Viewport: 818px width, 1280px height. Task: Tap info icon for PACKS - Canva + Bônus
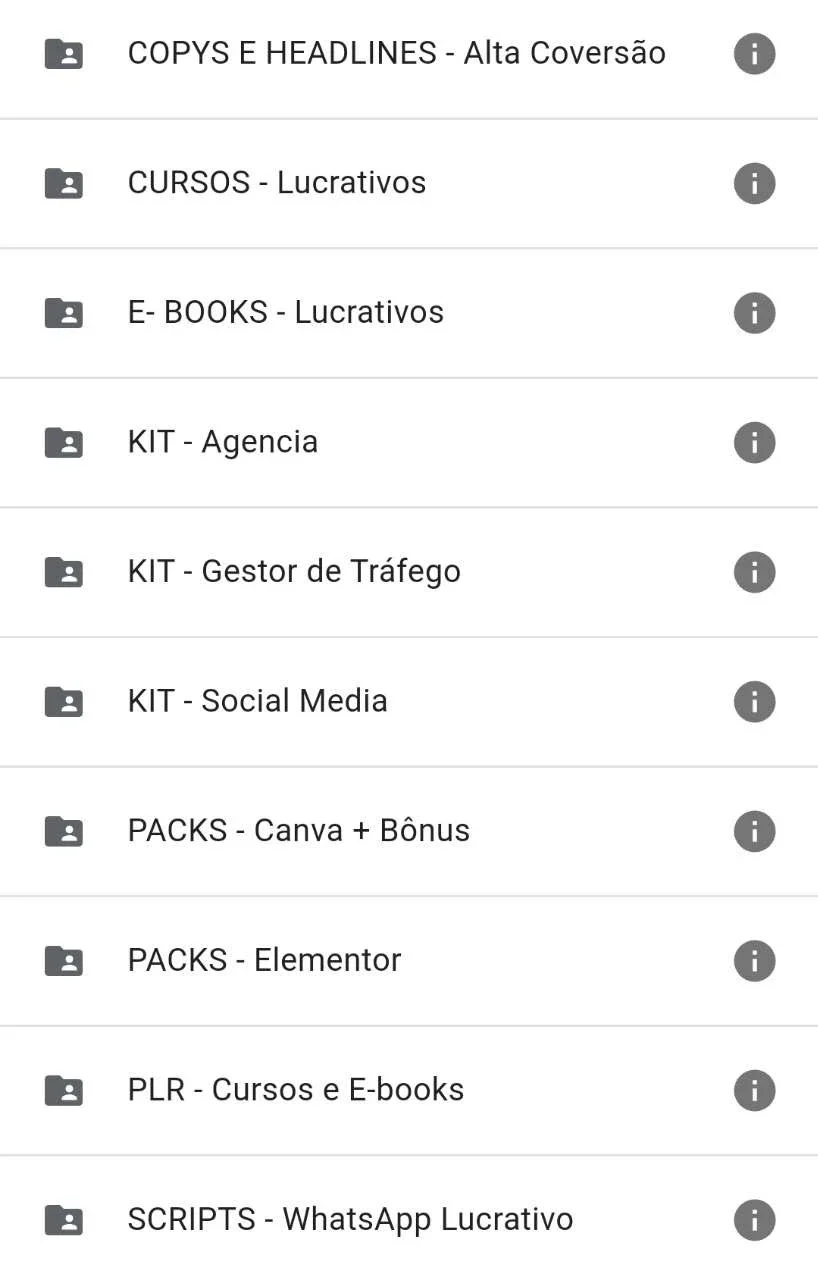[x=754, y=831]
